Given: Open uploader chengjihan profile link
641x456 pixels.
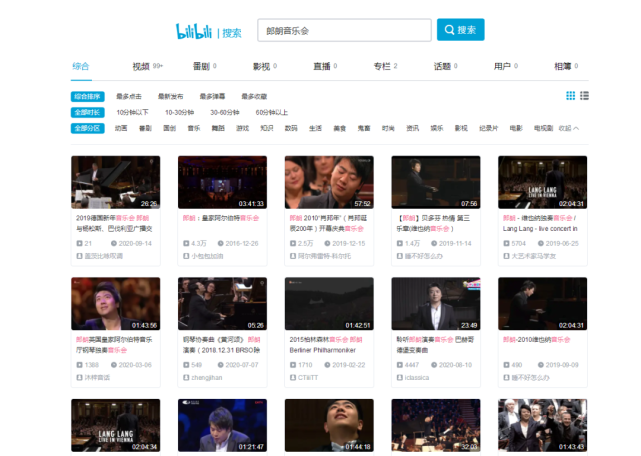Looking at the screenshot, I should coord(207,378).
